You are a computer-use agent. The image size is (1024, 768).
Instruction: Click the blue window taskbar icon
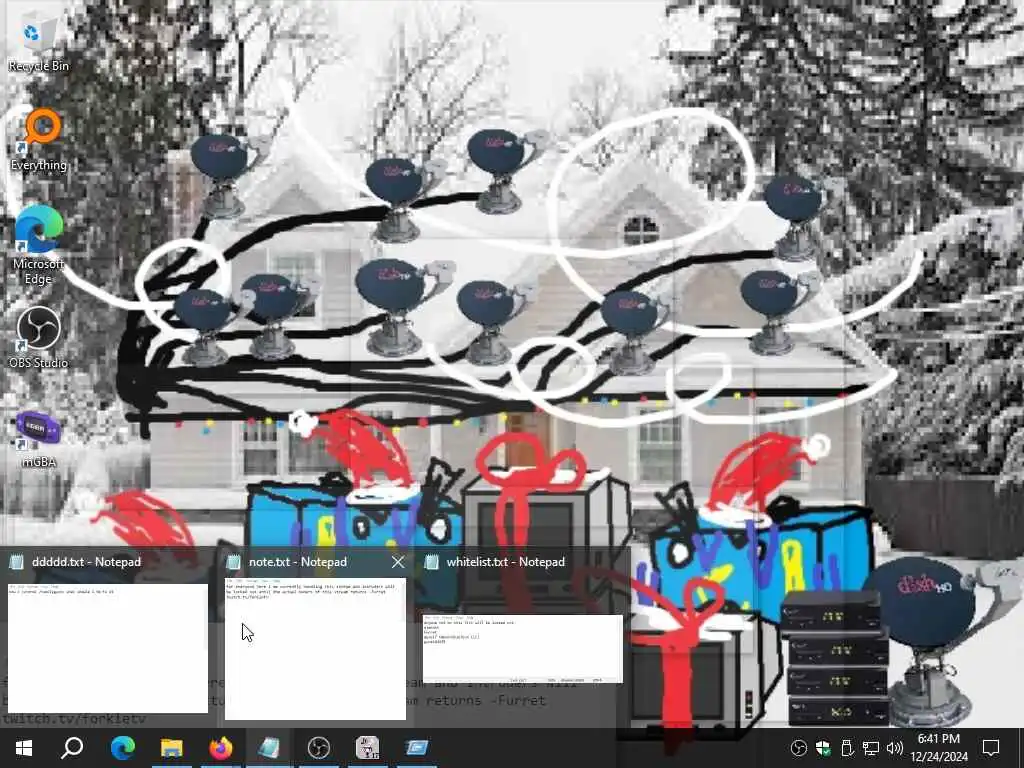pos(416,748)
